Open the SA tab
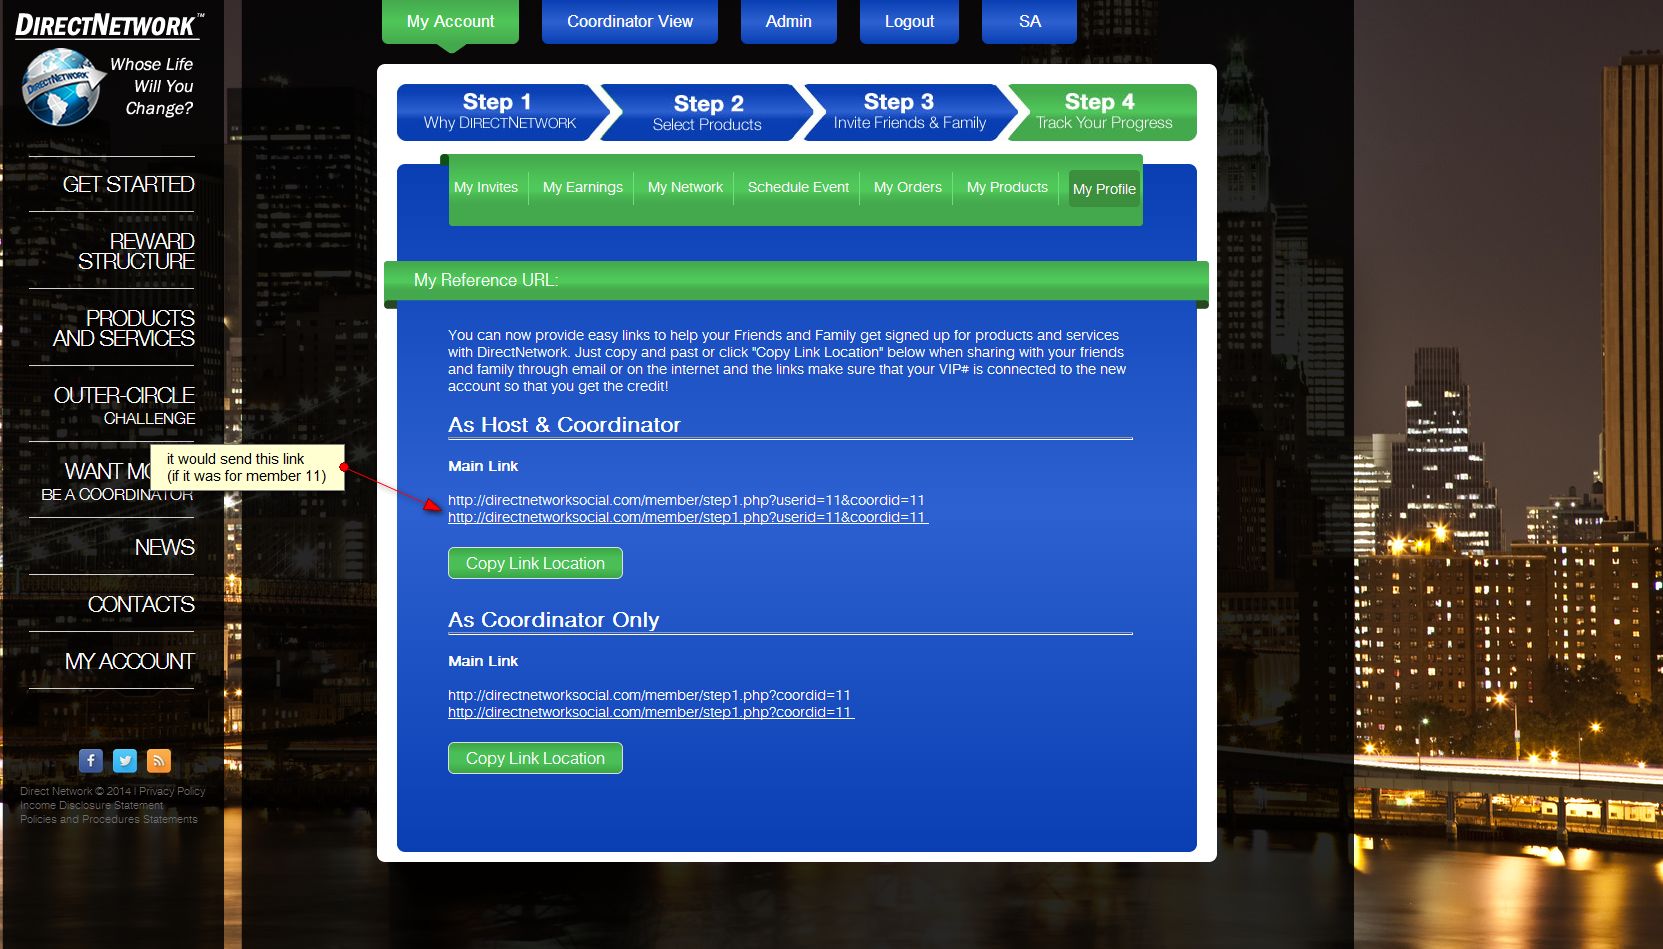This screenshot has width=1663, height=949. point(1030,21)
